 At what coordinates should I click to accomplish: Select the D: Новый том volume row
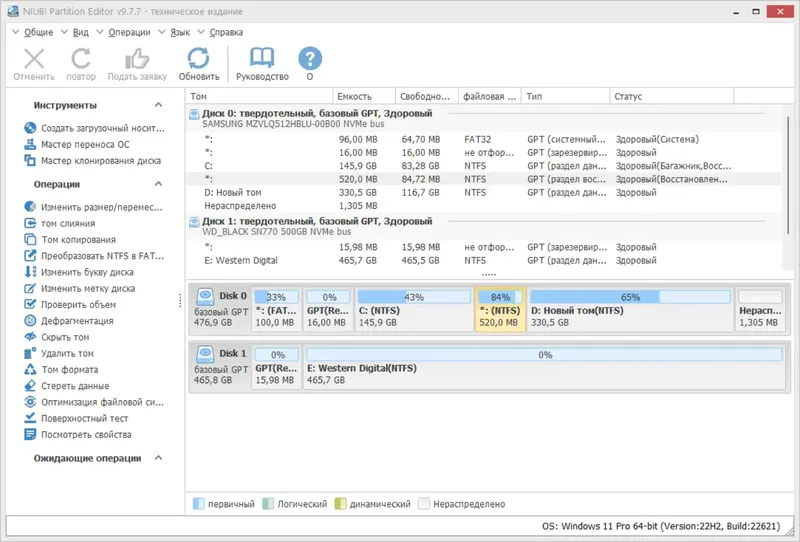[485, 192]
